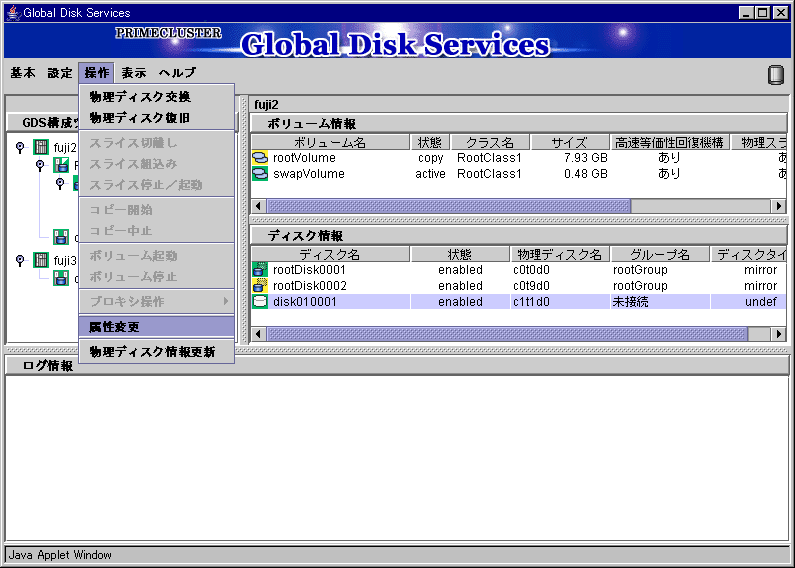Viewport: 795px width, 568px height.
Task: Collapse the fuji3 tree node
Action: point(20,260)
